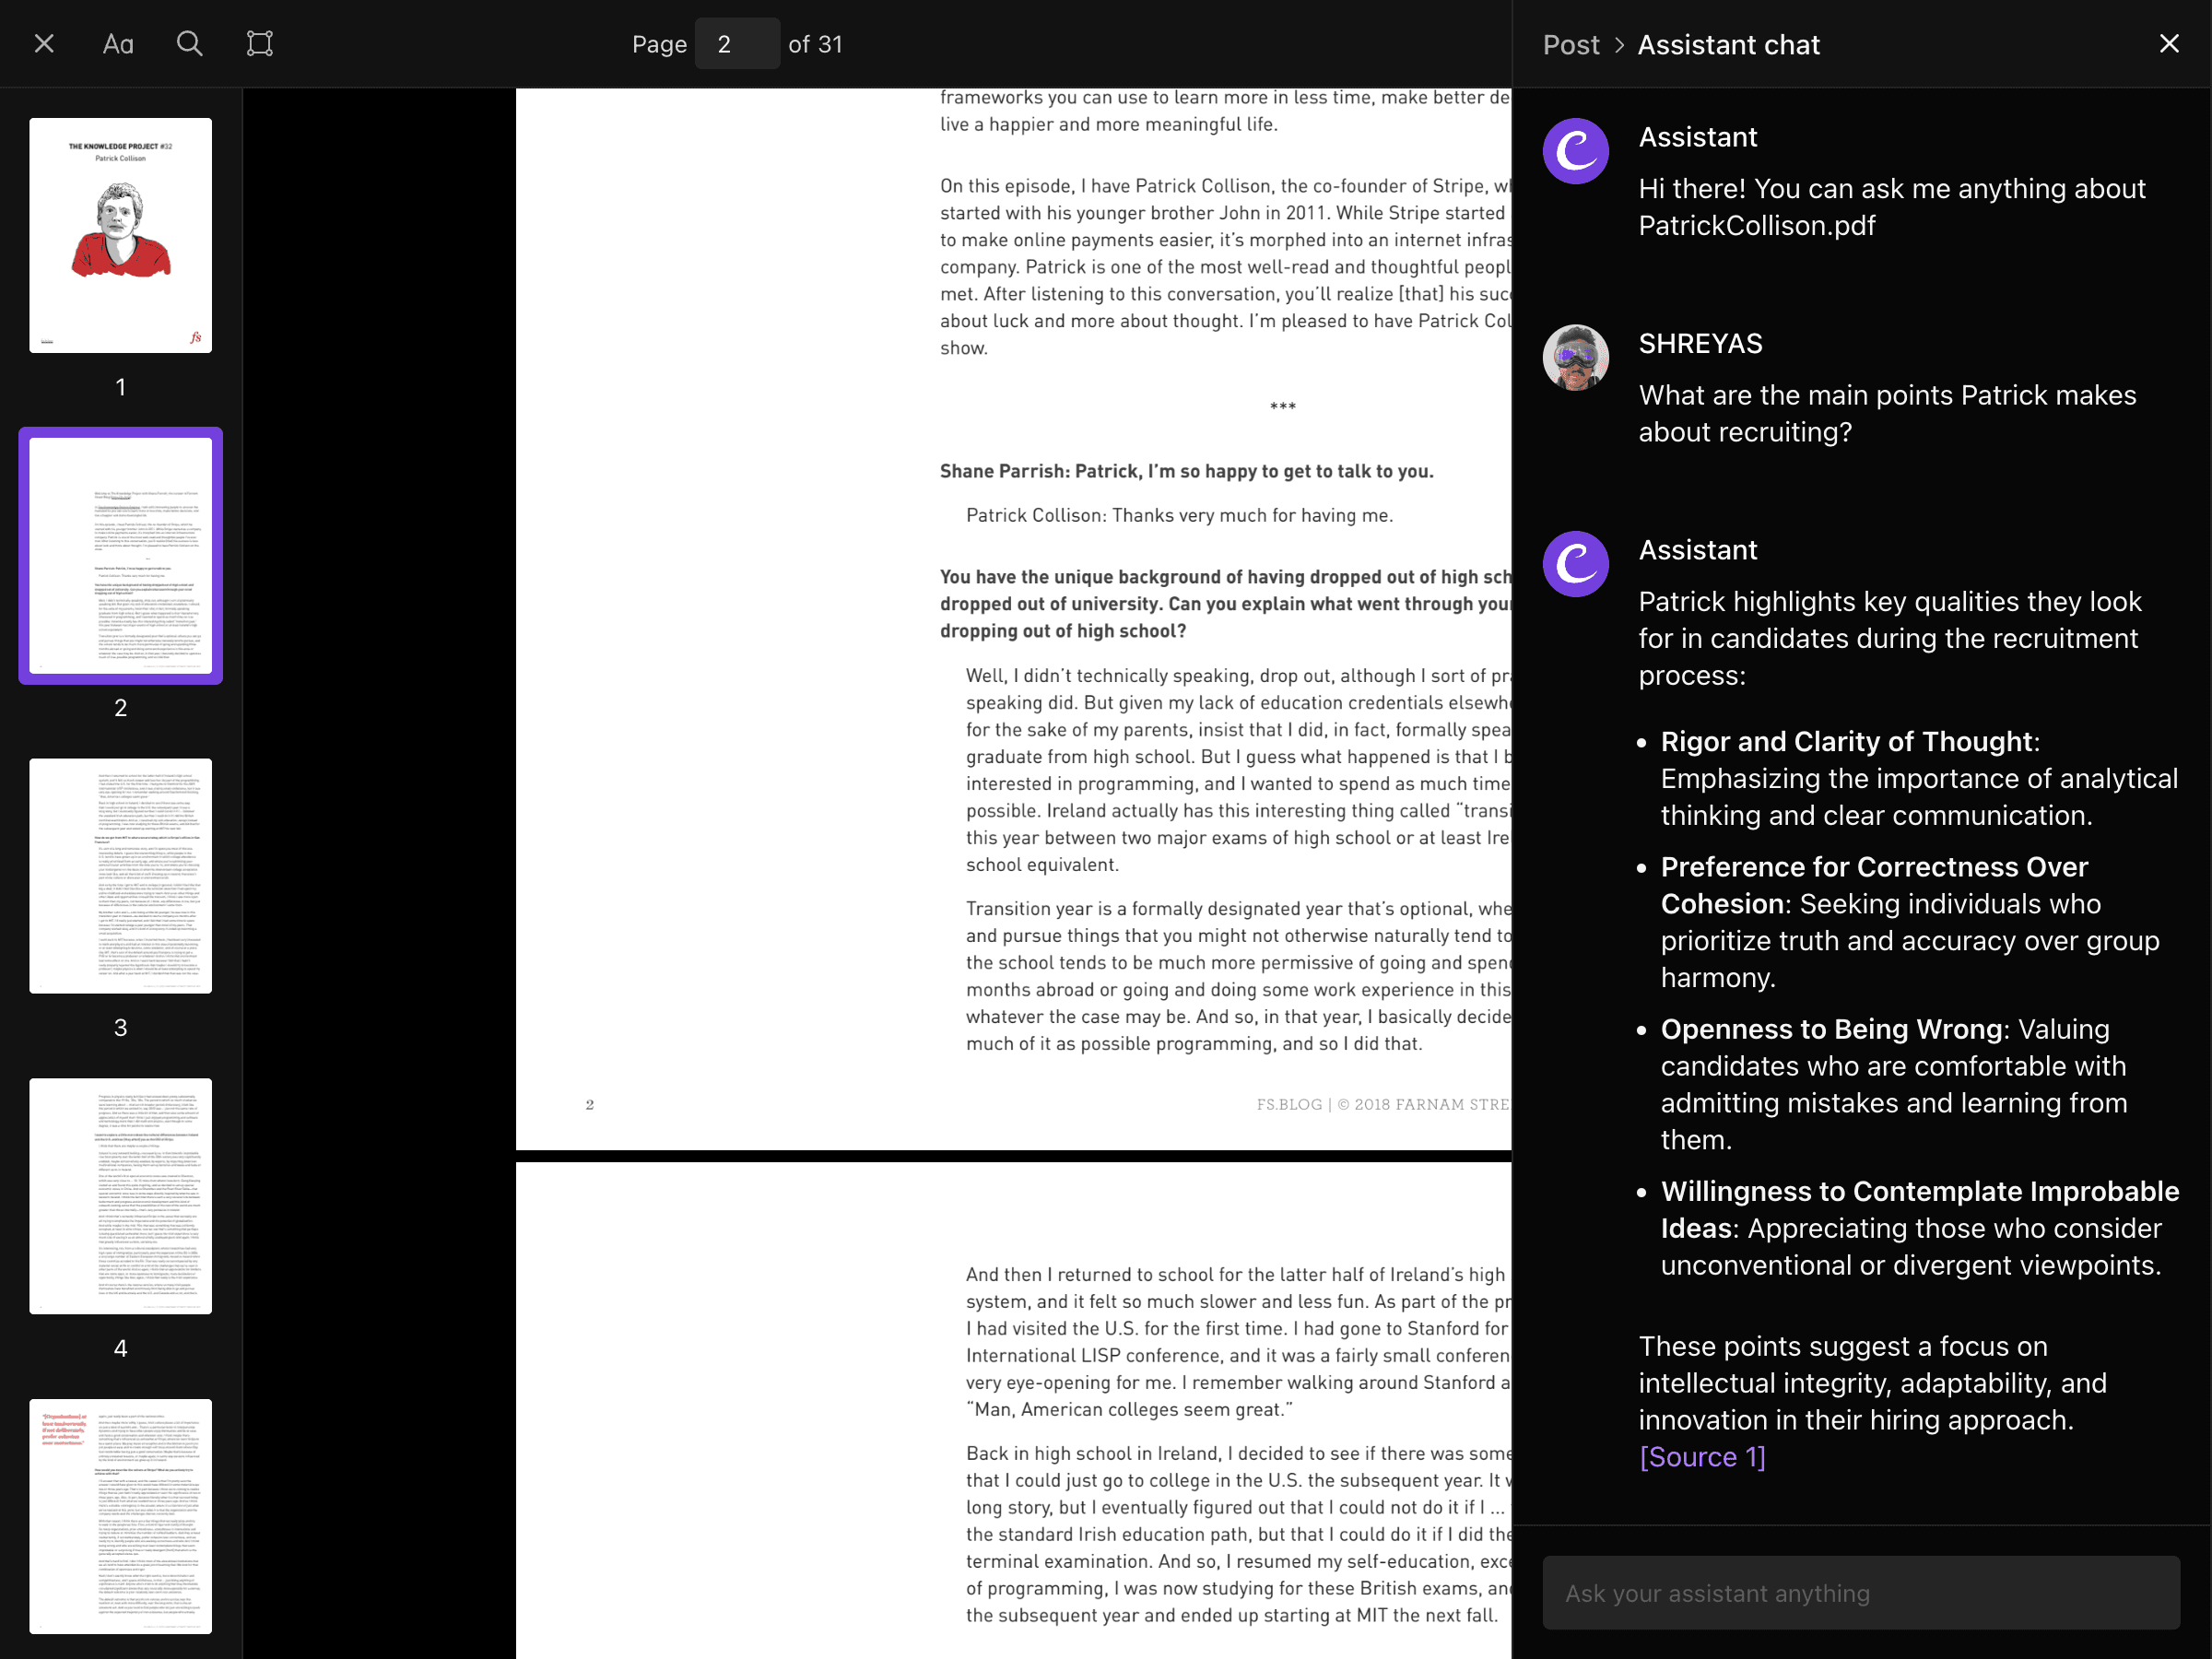Select the crop/area selection tool
The height and width of the screenshot is (1659, 2212).
260,43
